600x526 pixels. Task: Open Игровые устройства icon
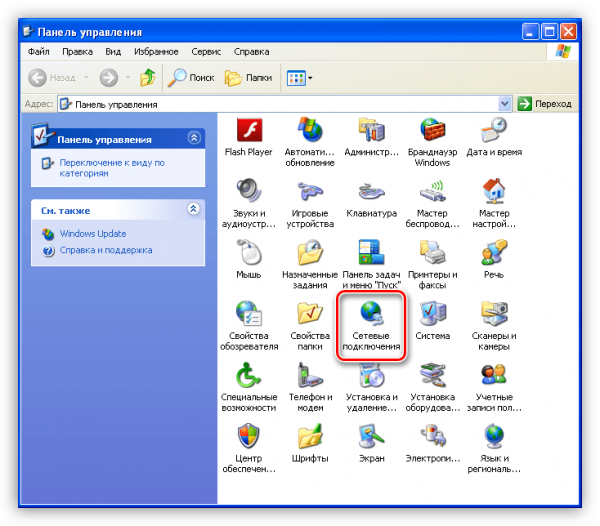[x=310, y=191]
